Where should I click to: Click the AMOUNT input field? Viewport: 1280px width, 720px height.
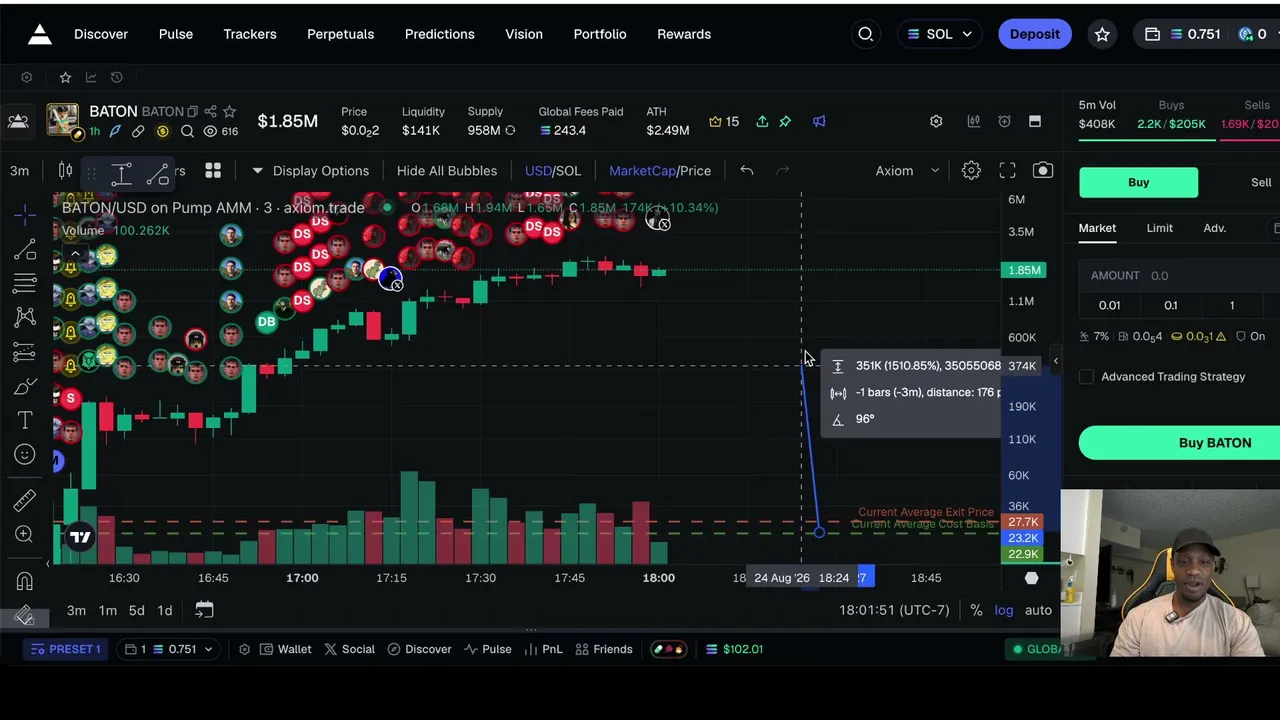point(1180,275)
